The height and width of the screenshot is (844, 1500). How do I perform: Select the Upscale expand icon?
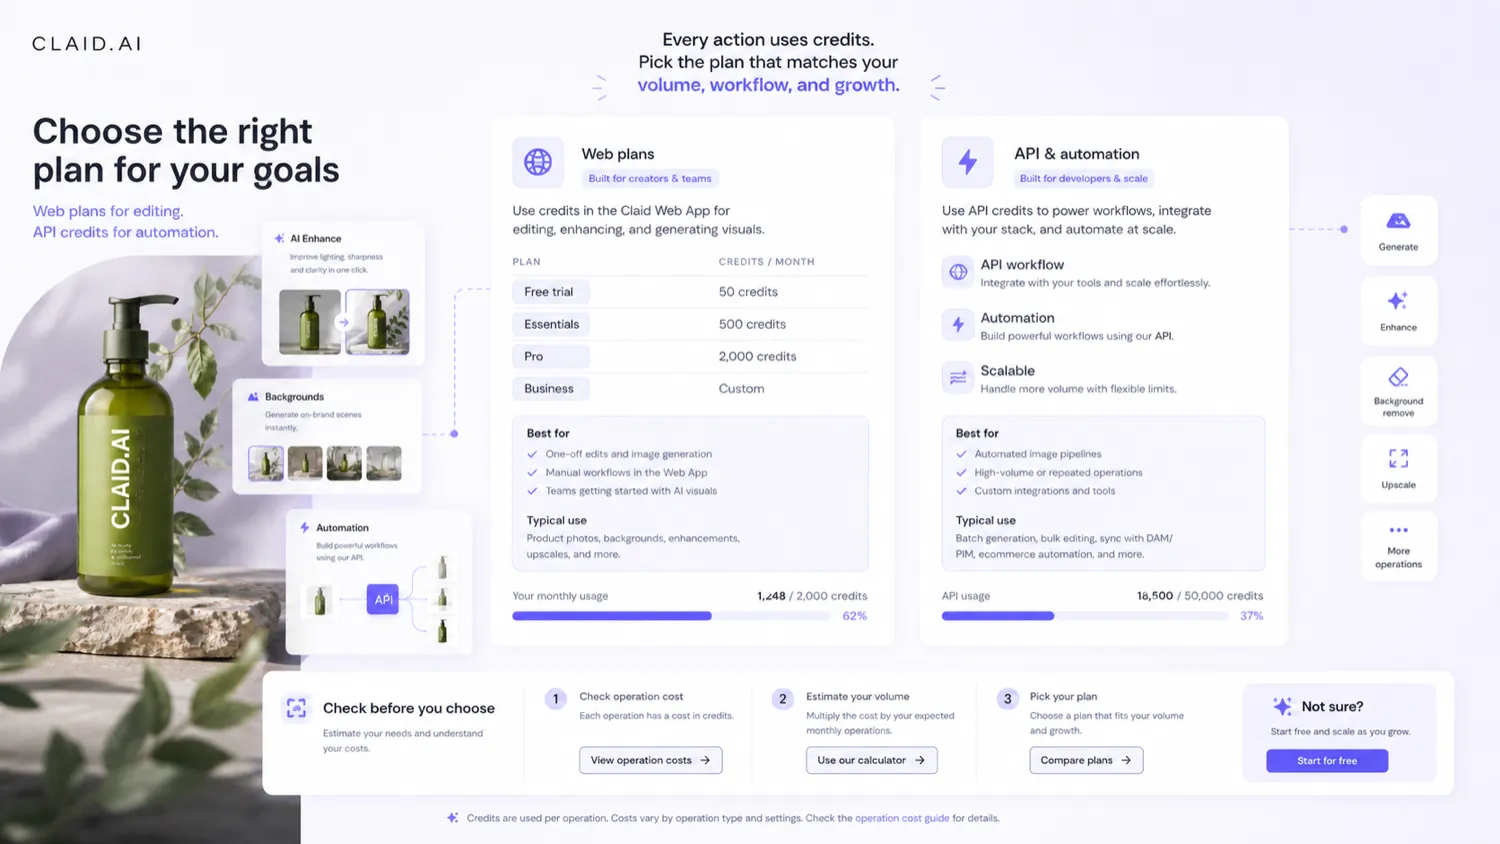coord(1398,458)
